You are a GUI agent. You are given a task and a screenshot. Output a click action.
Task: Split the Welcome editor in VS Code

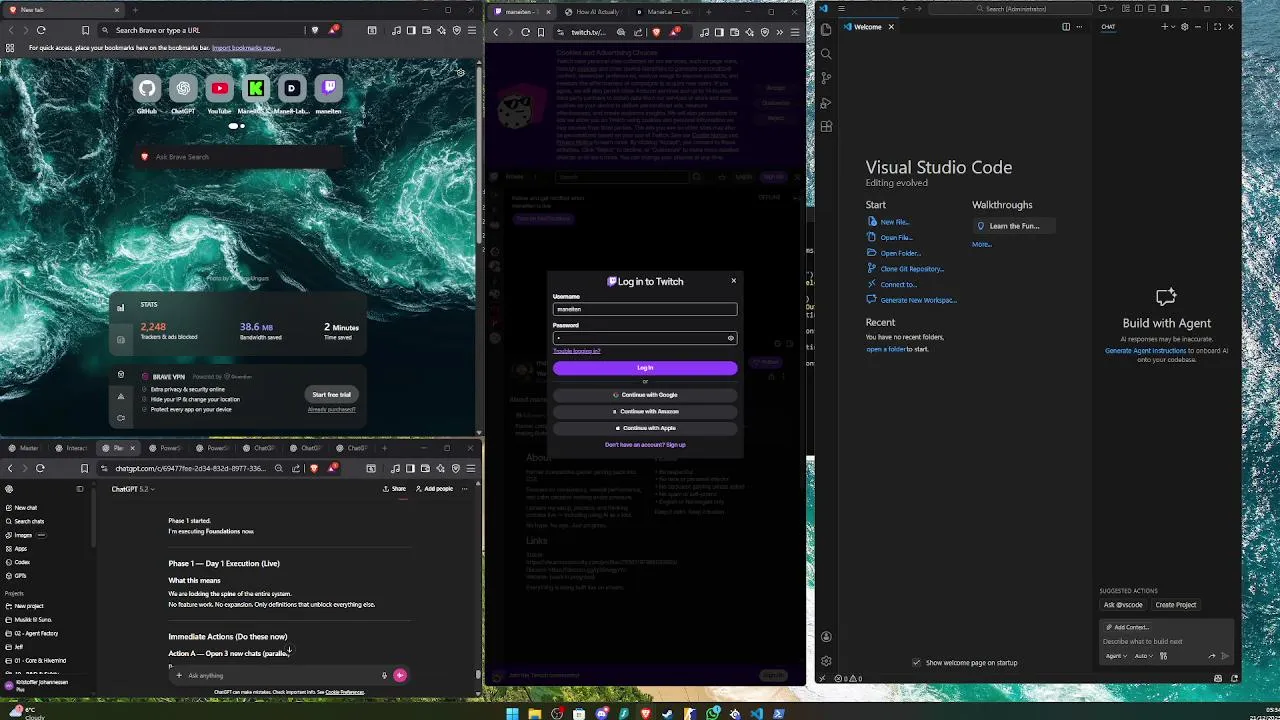(1066, 27)
